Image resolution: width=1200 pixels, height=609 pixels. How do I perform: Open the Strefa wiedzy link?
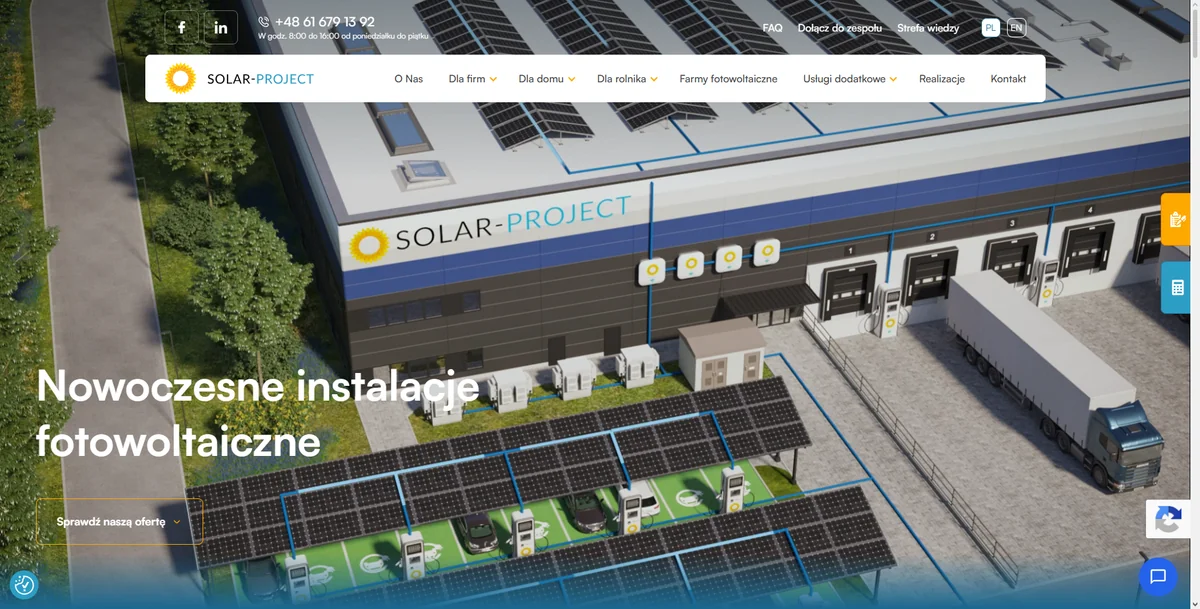928,28
